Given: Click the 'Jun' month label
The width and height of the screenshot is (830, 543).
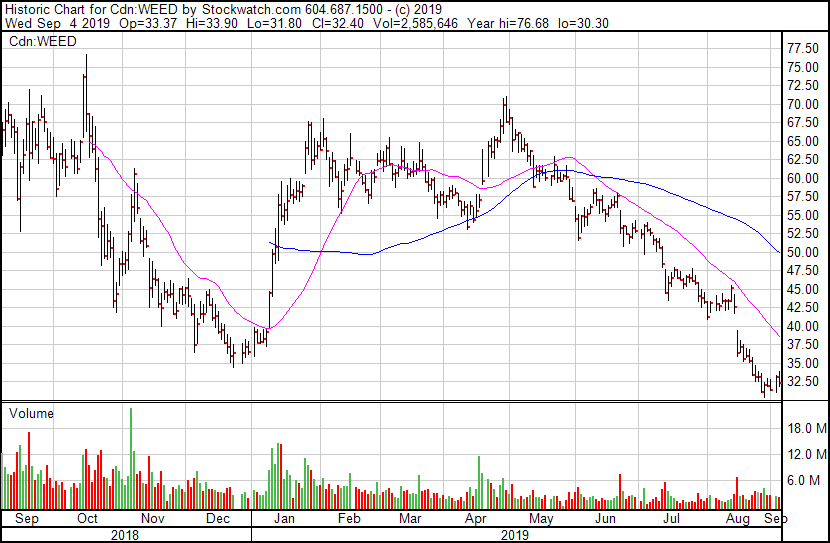Looking at the screenshot, I should coord(605,518).
